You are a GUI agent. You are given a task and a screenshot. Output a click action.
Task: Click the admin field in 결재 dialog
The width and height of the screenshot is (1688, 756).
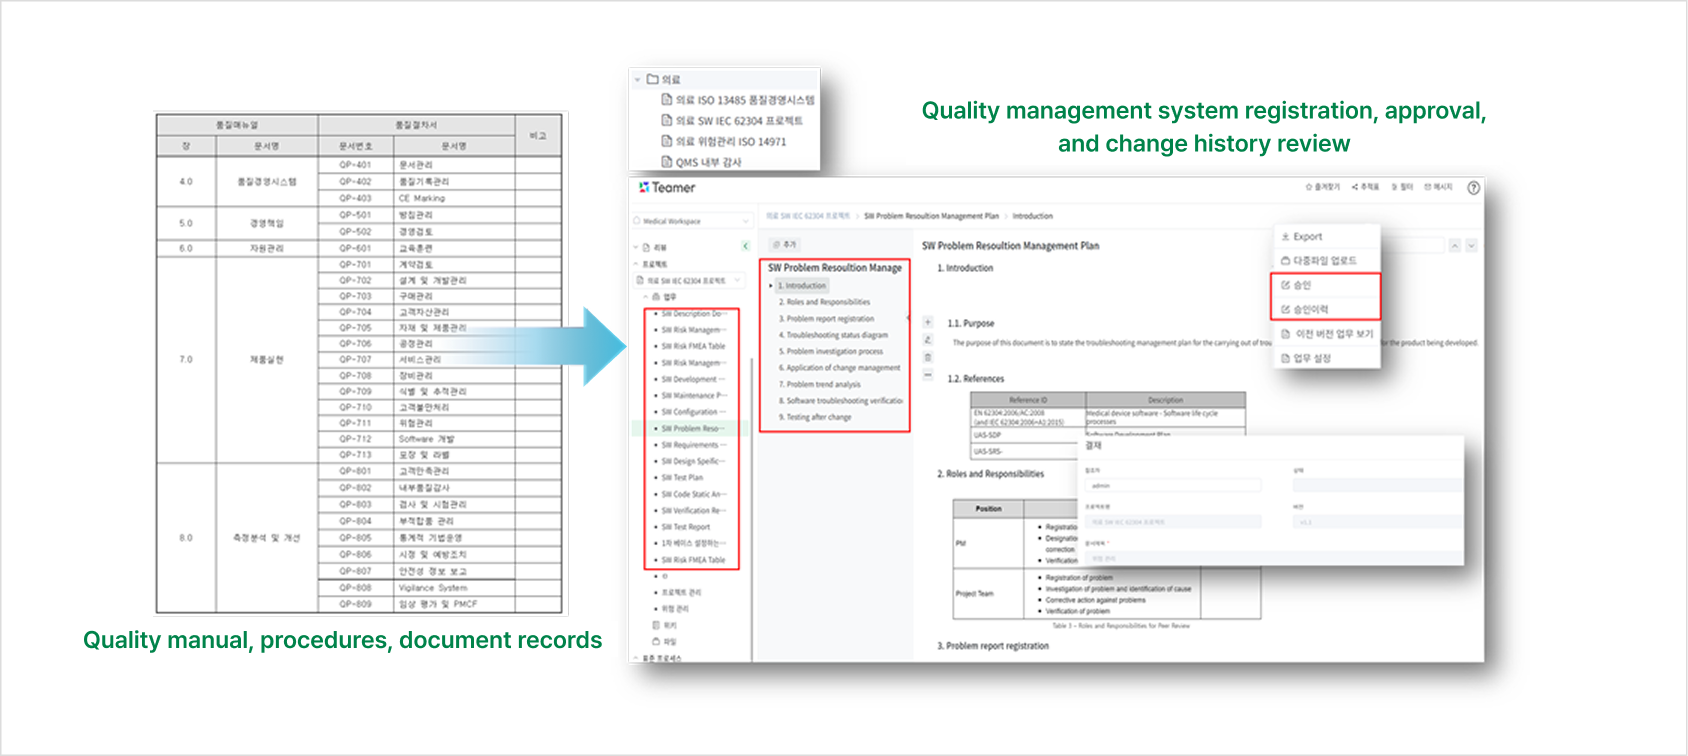coord(1173,486)
